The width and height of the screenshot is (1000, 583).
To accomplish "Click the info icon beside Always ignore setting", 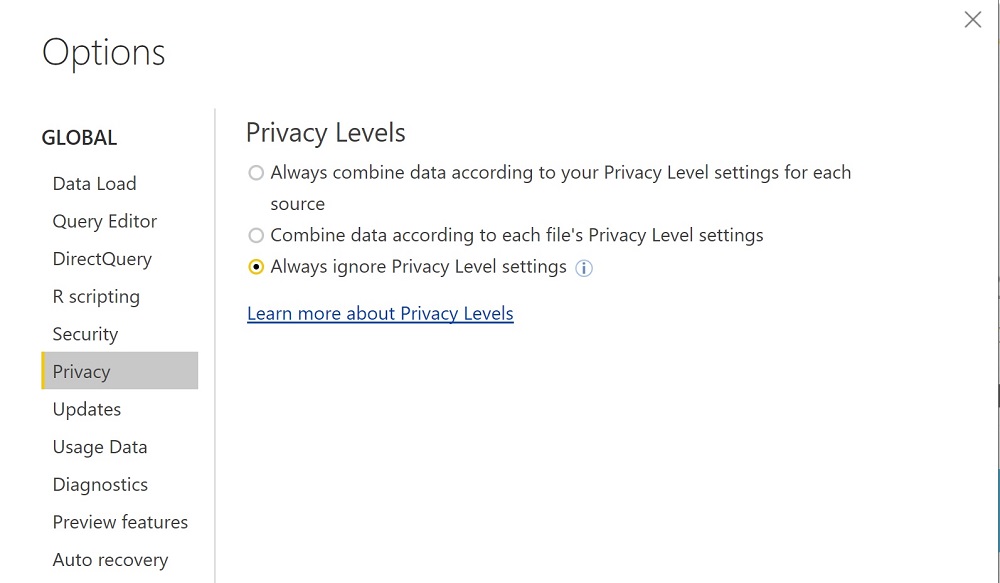I will pyautogui.click(x=584, y=268).
